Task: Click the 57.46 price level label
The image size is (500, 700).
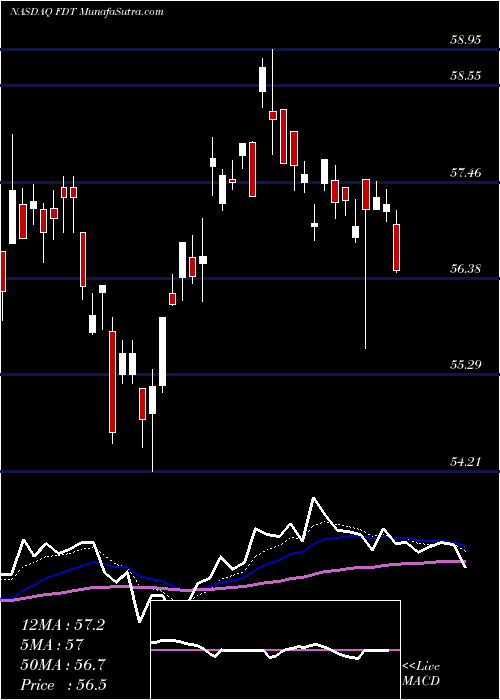Action: [x=465, y=172]
